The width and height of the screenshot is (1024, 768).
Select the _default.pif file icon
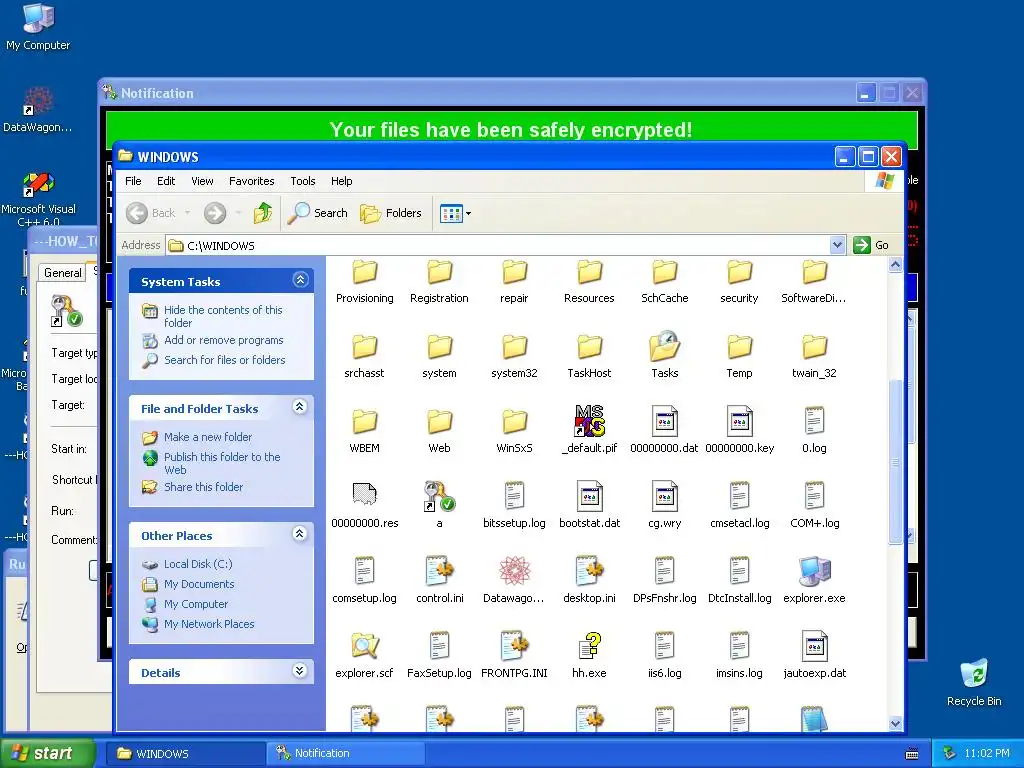tap(589, 421)
